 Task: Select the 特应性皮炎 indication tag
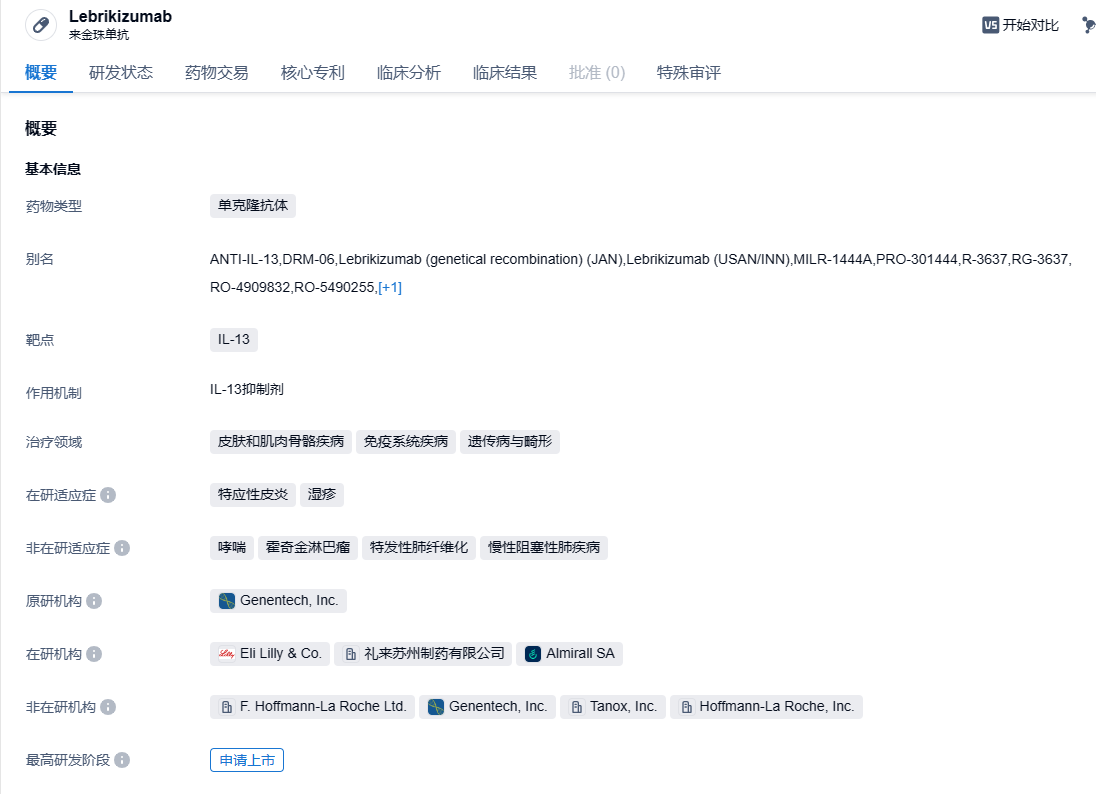(253, 495)
